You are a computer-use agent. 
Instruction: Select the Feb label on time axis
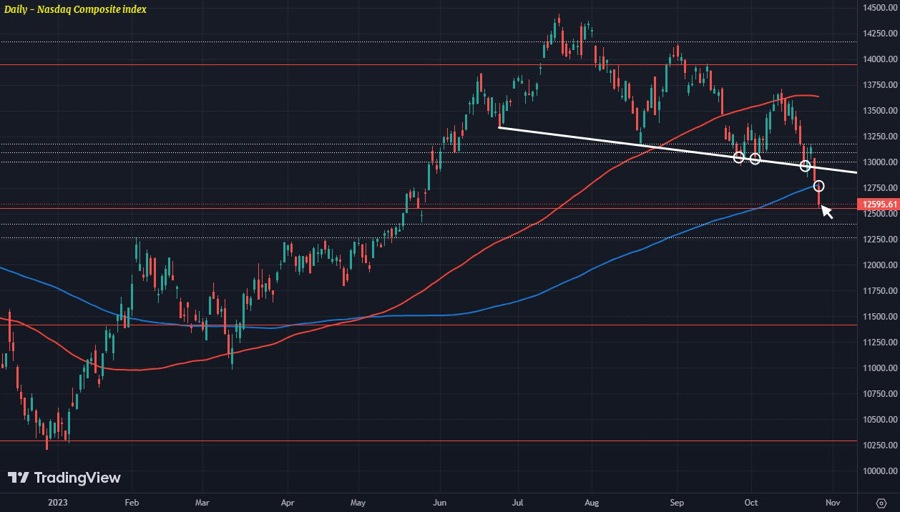pos(131,502)
